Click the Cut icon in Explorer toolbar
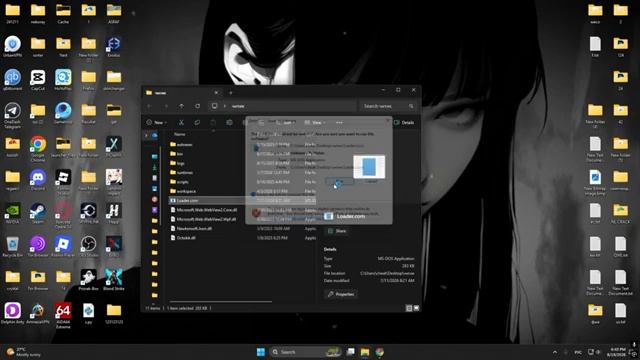Screen dimensions: 640x360 [181, 122]
